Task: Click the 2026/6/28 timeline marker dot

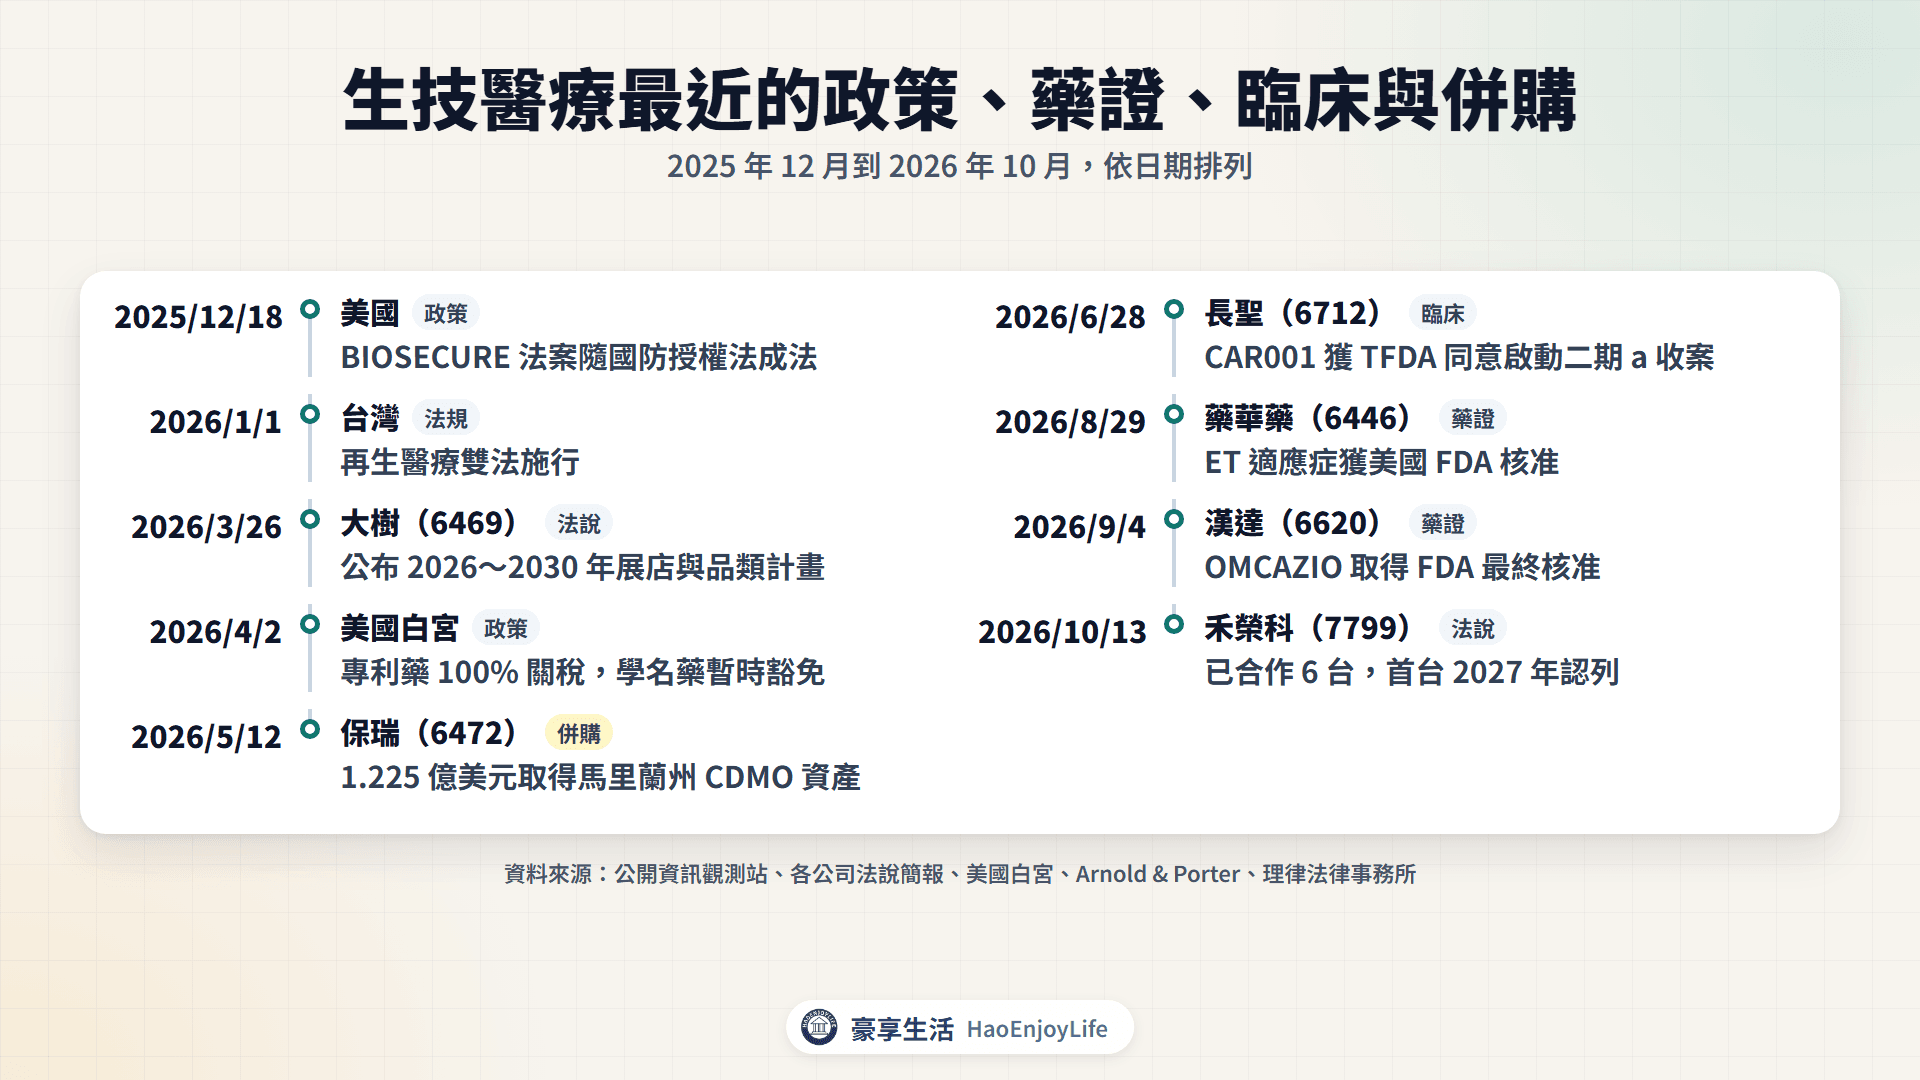Action: pos(1174,309)
